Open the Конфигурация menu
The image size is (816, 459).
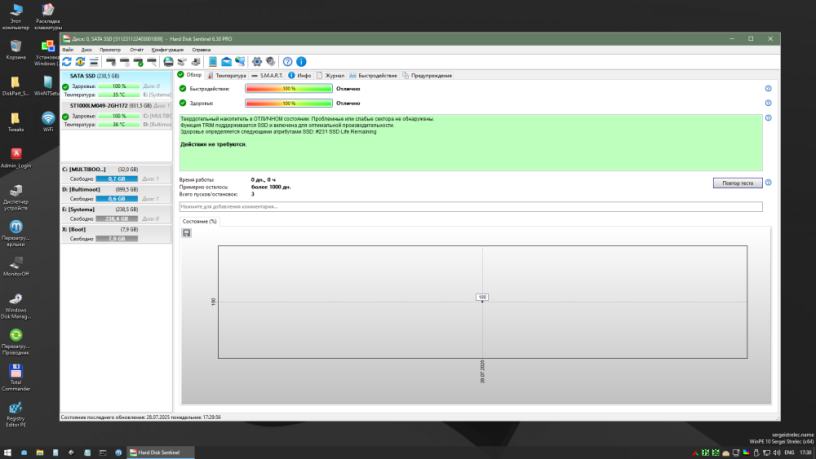pos(168,50)
